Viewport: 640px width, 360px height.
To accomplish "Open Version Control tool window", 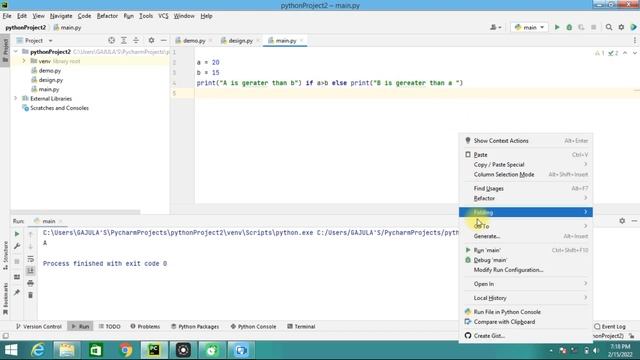I will pos(38,327).
